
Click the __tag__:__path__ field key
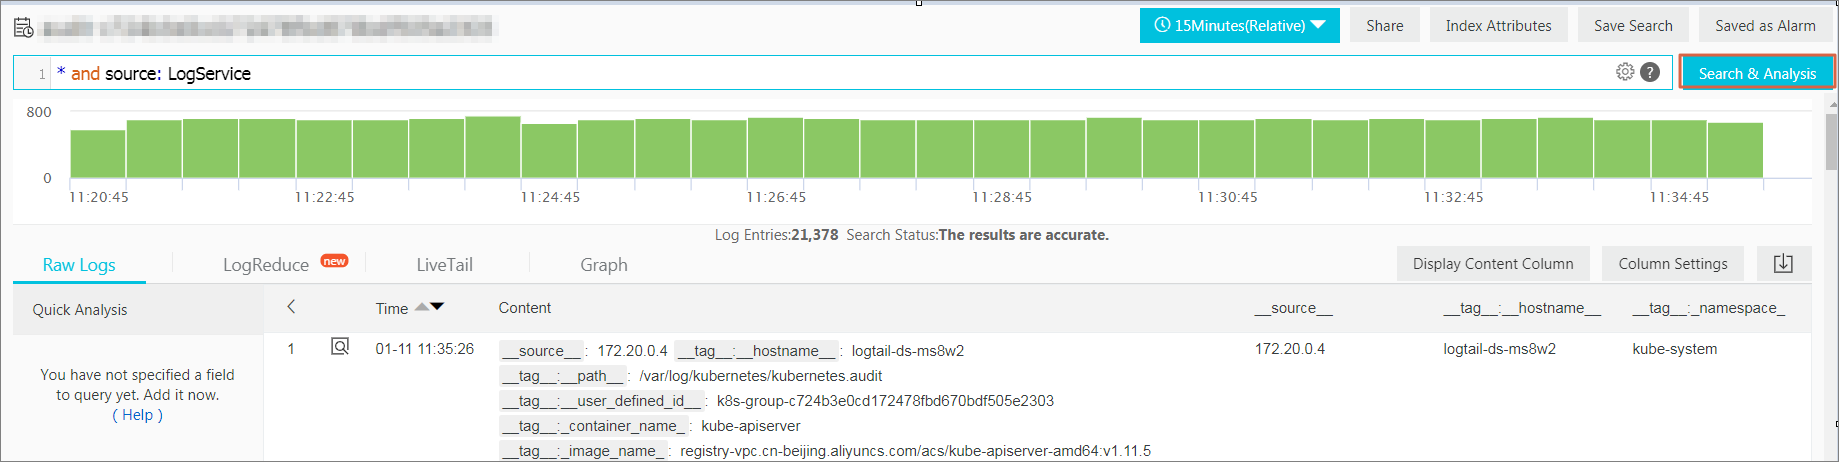pyautogui.click(x=564, y=376)
